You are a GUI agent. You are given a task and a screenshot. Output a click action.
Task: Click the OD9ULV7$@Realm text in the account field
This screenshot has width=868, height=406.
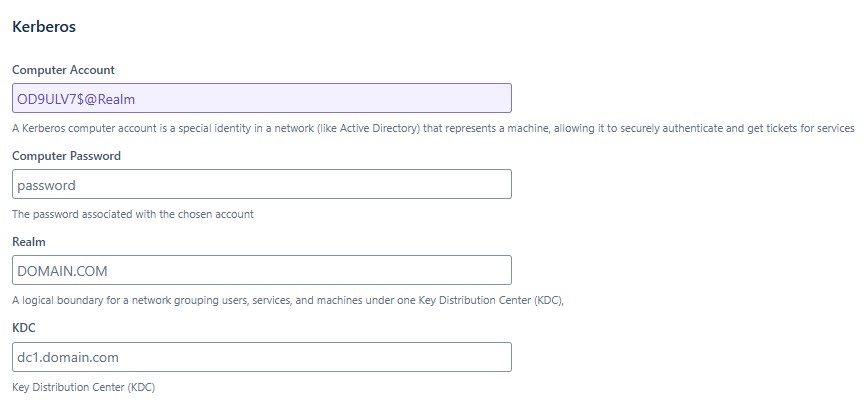click(x=76, y=98)
